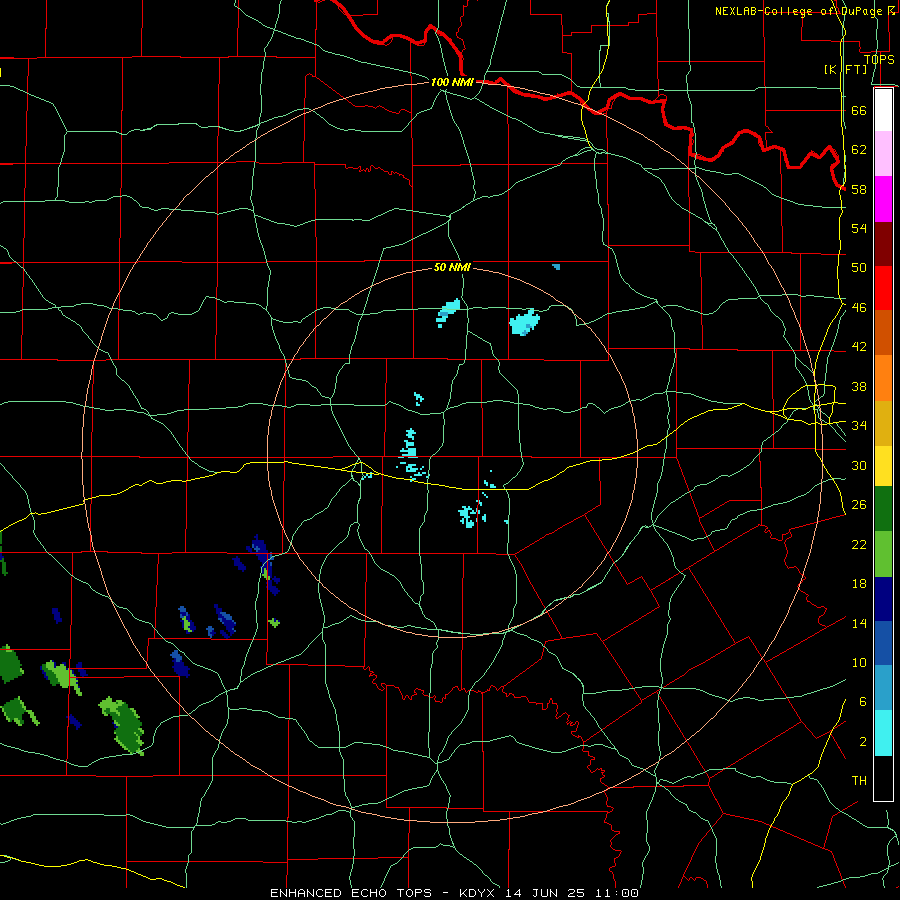Viewport: 900px width, 900px height.
Task: Click the 'NEXLAB-College of DuPage' text
Action: pyautogui.click(x=798, y=11)
